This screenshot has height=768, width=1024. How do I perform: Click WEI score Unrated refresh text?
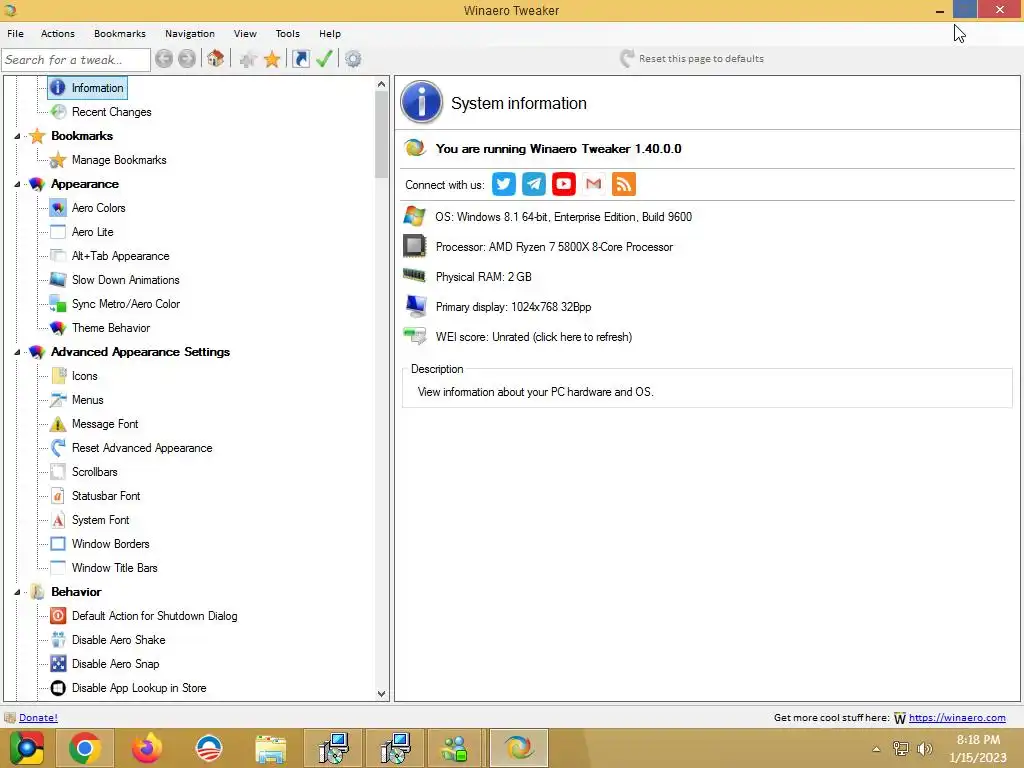point(534,337)
